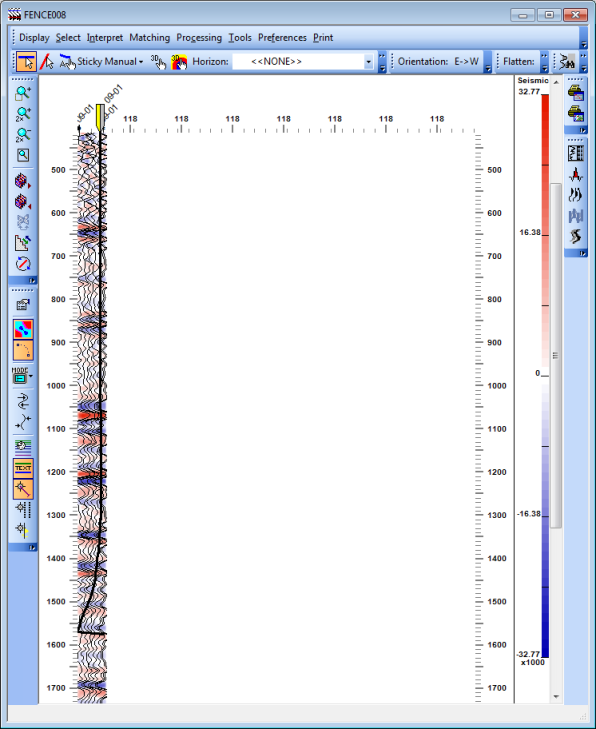Toggle the TEXT labels display button

coord(23,468)
